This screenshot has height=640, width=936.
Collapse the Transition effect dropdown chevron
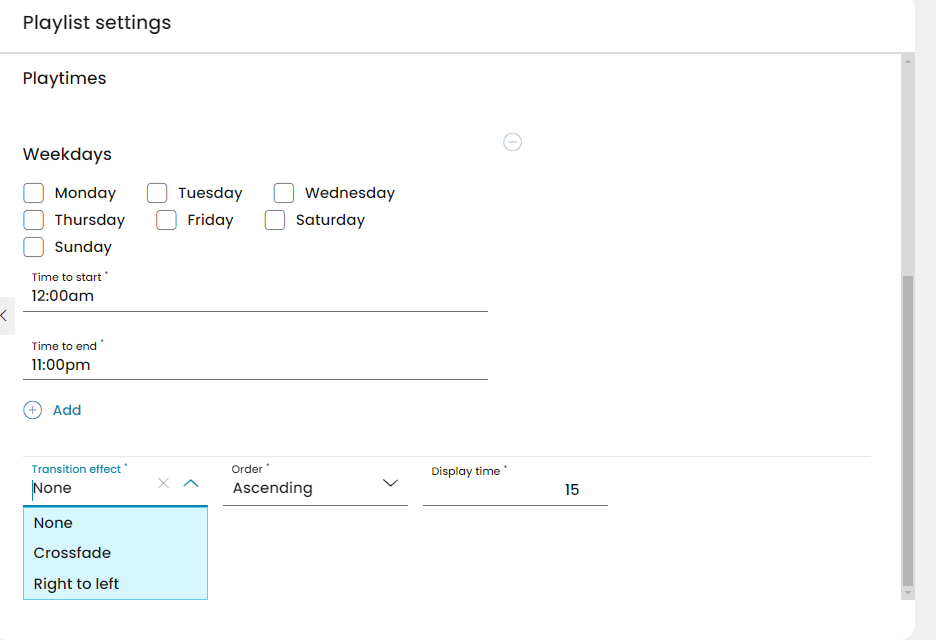click(191, 483)
